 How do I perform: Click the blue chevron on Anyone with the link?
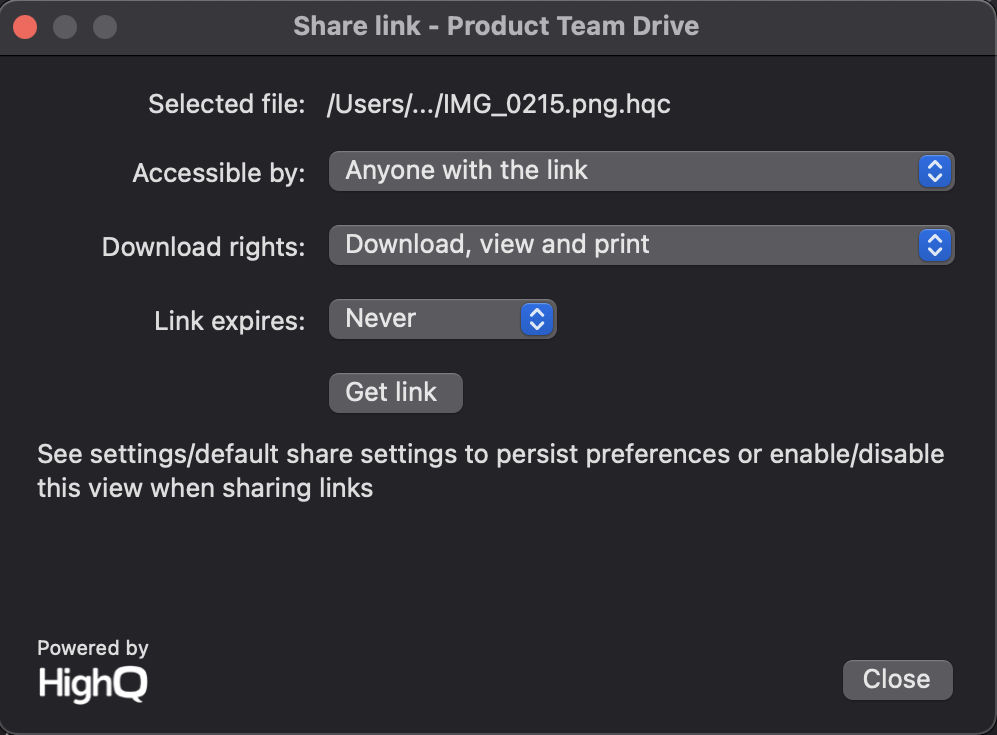point(935,171)
